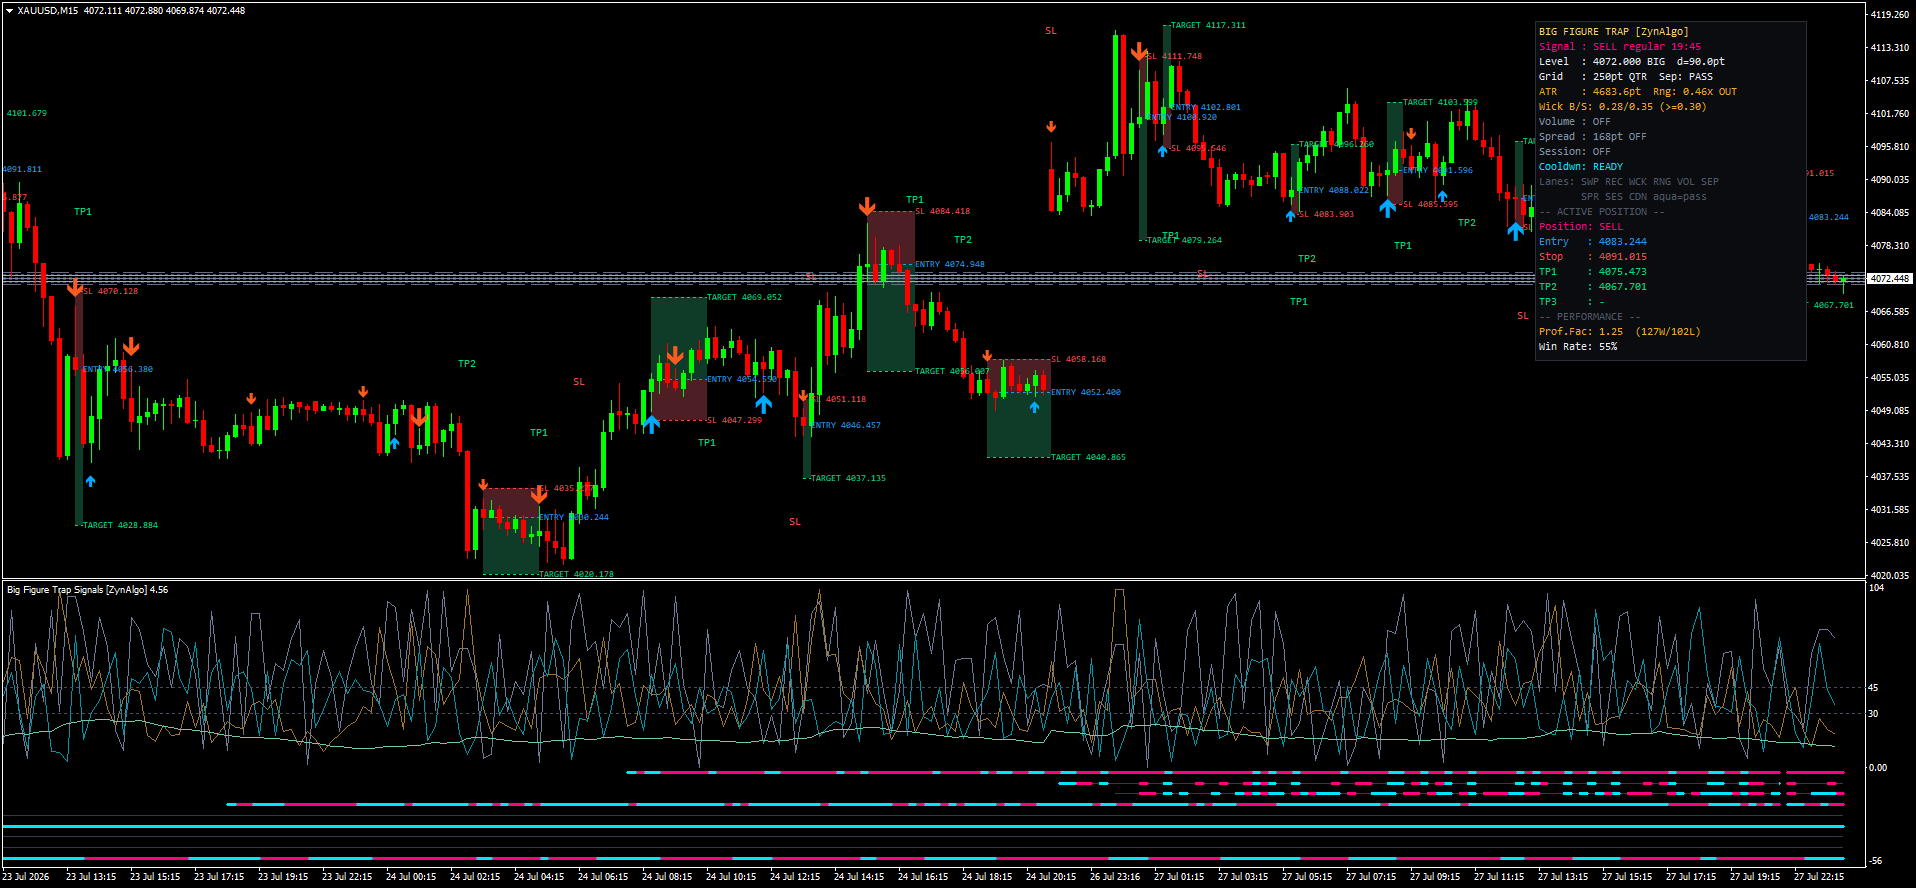Select the TP1 : 4075.473 line in panel
The image size is (1916, 888).
[1592, 272]
